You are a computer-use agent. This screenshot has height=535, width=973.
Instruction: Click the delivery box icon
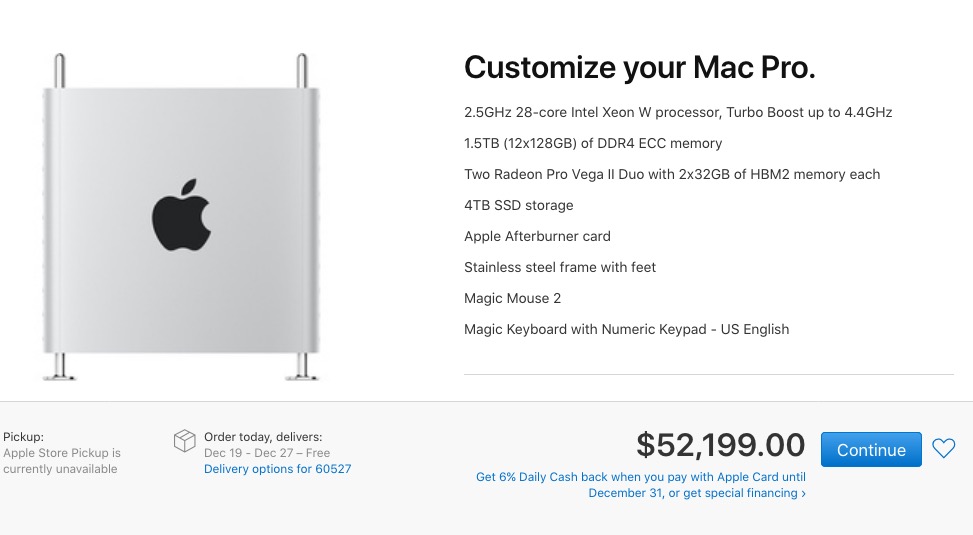coord(184,442)
